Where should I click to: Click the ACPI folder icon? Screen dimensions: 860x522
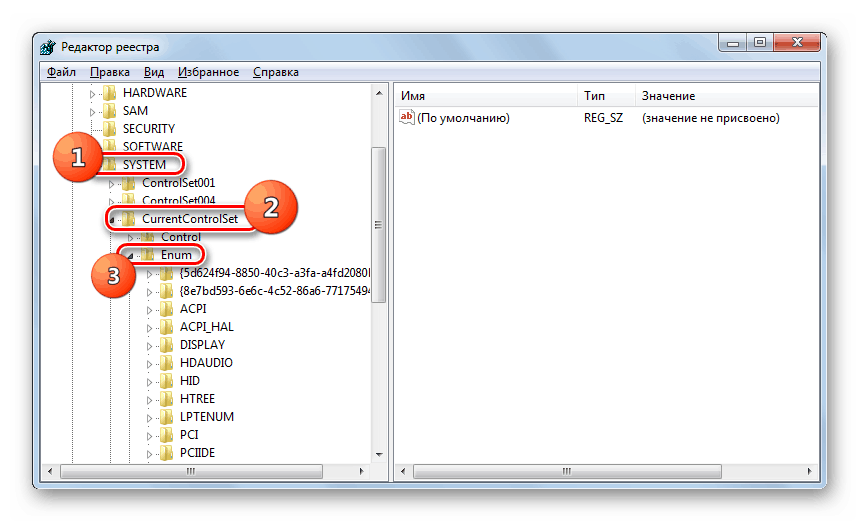point(167,309)
